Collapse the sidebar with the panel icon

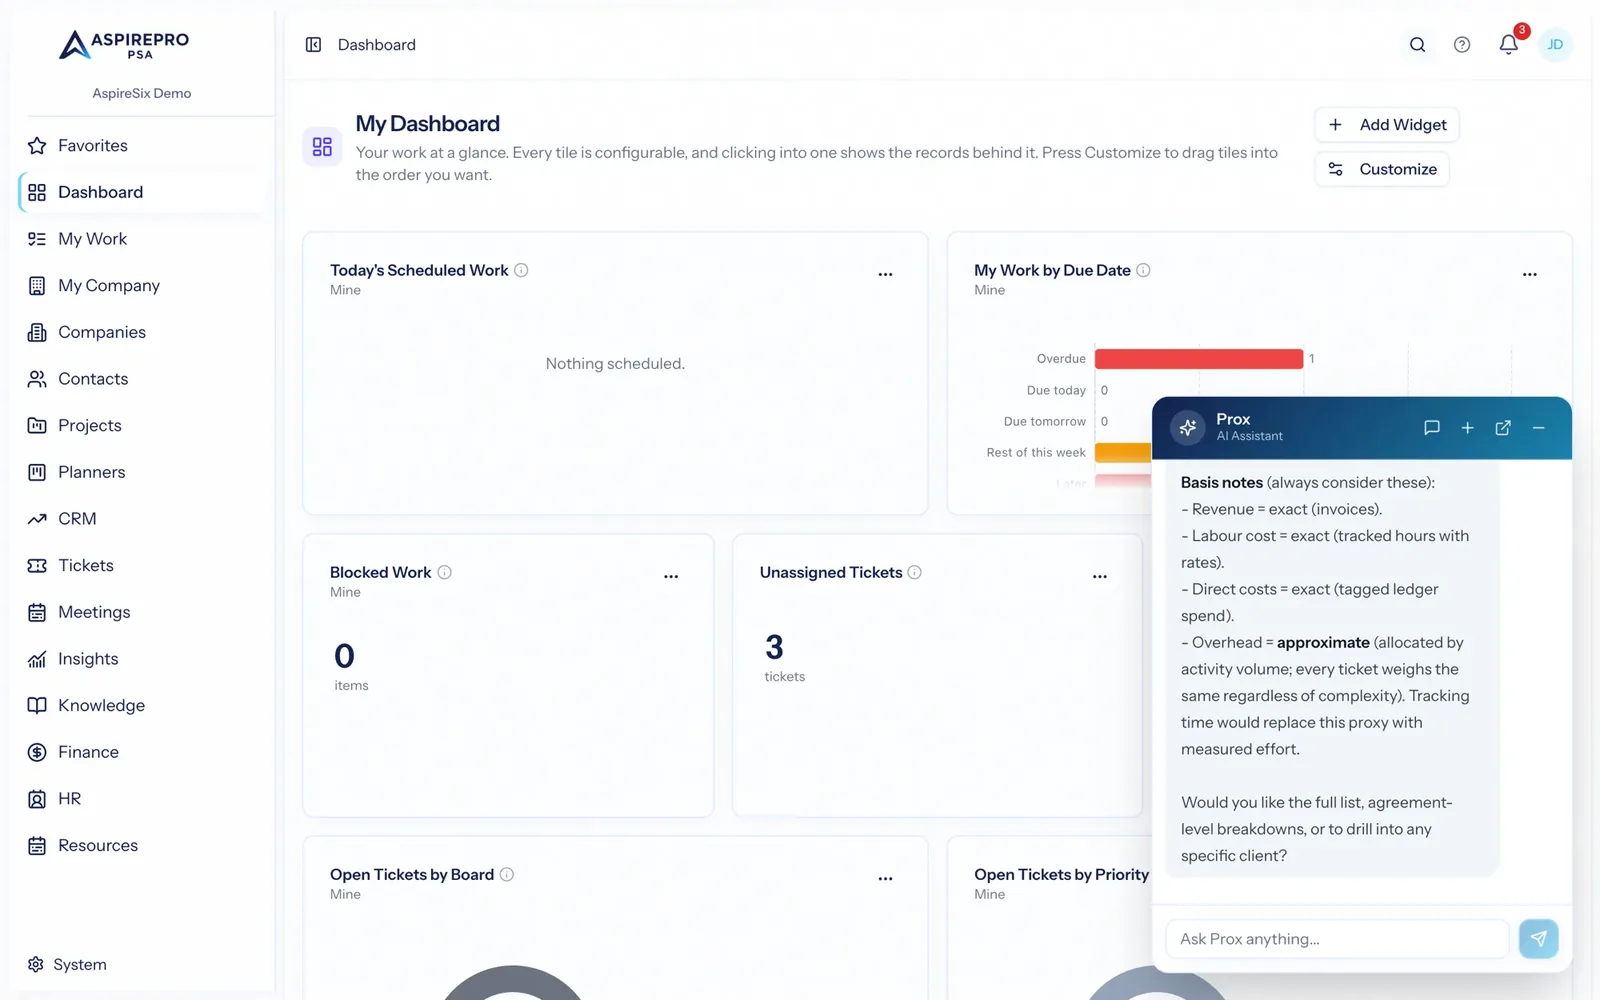313,45
